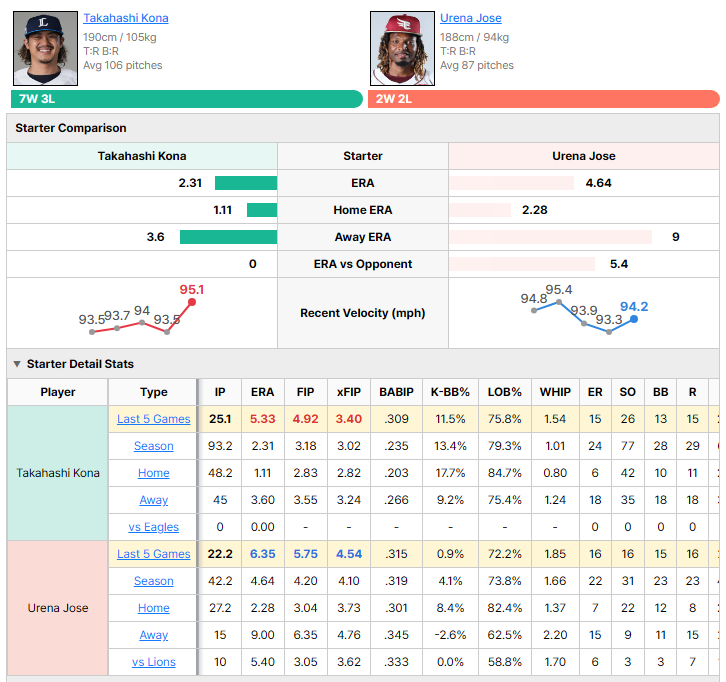Click the 95.4 velocity point on Urena's chart
The width and height of the screenshot is (726, 682).
coord(559,302)
